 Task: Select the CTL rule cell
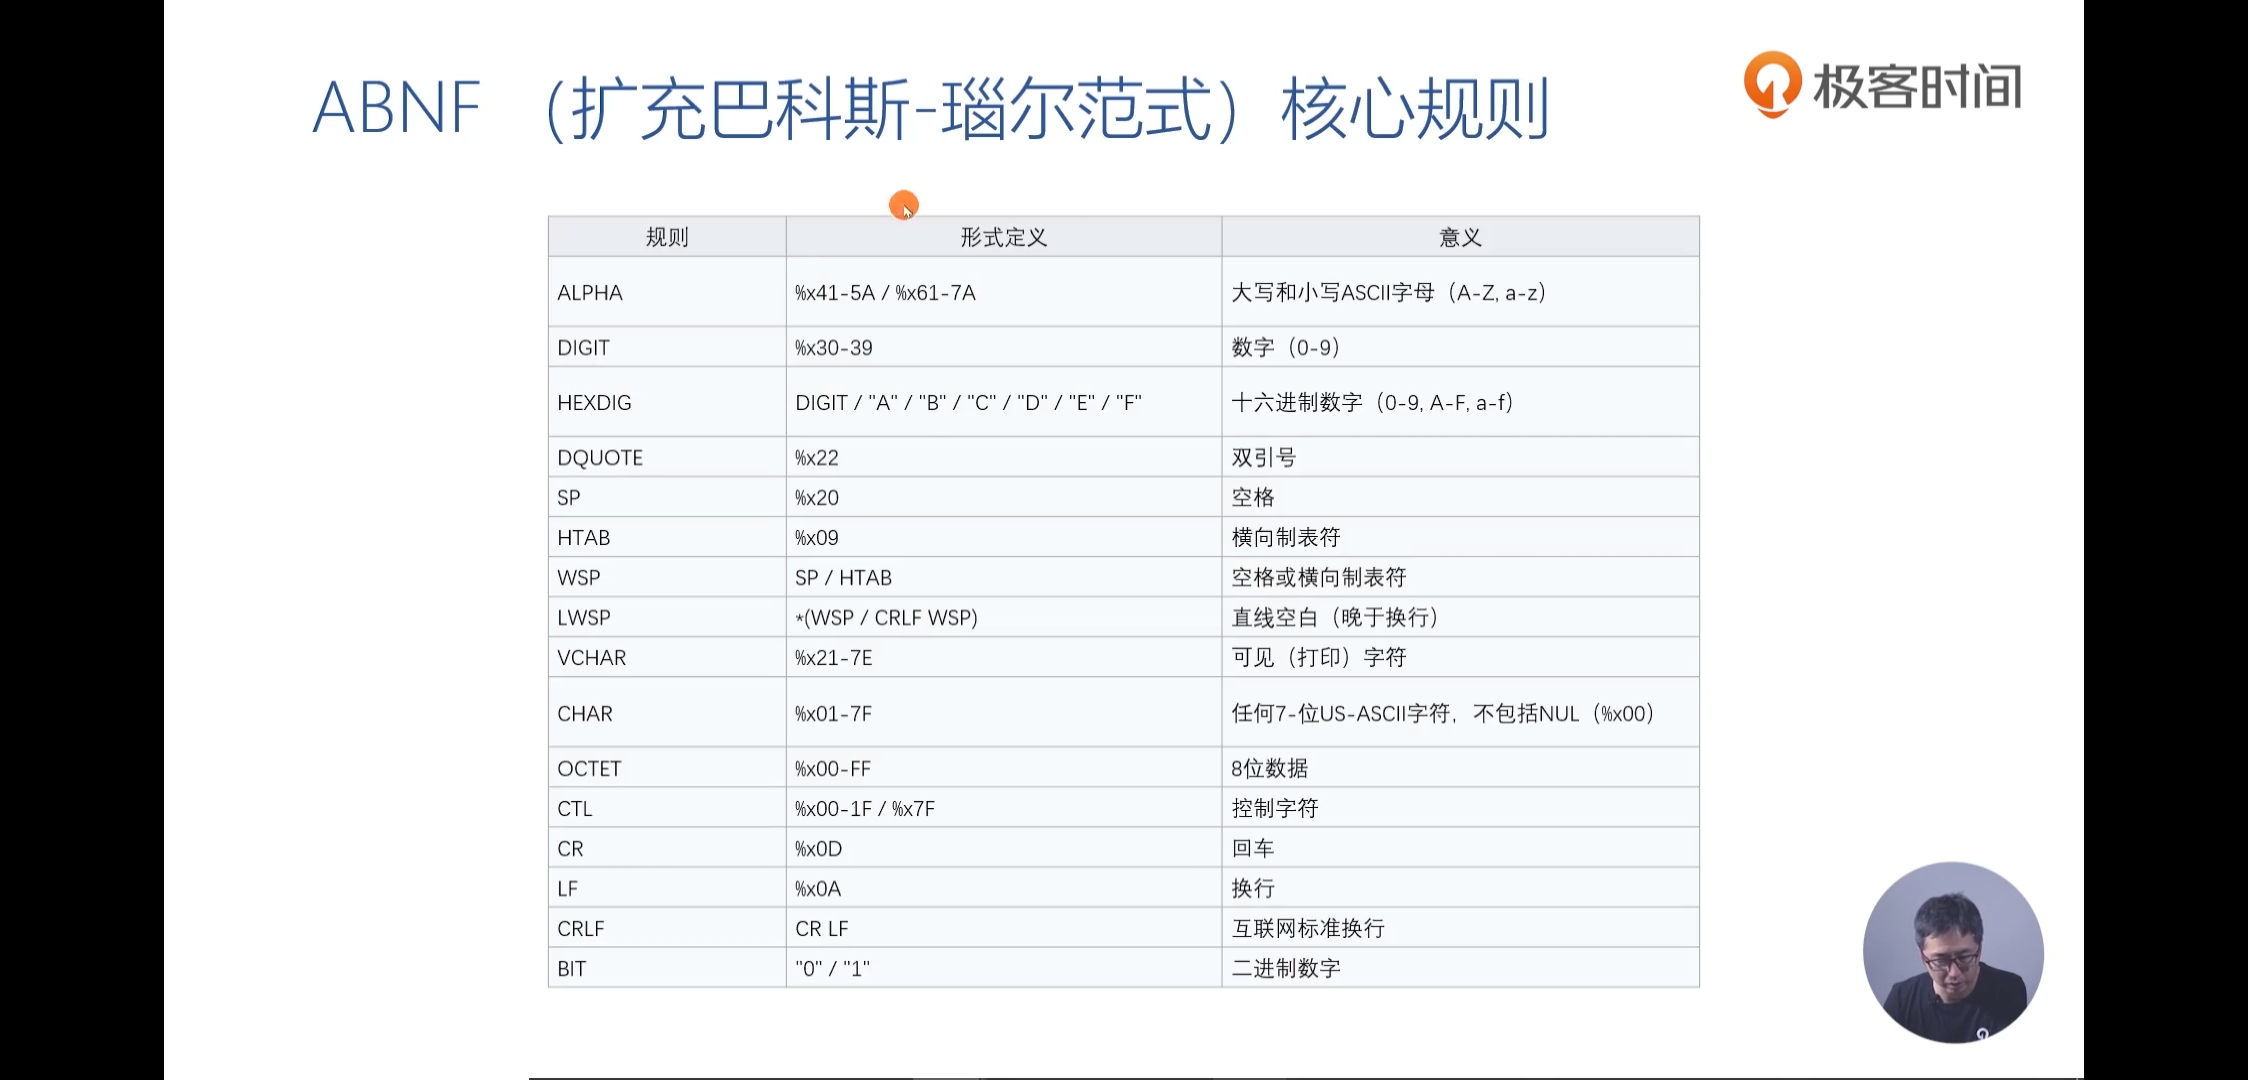[667, 808]
